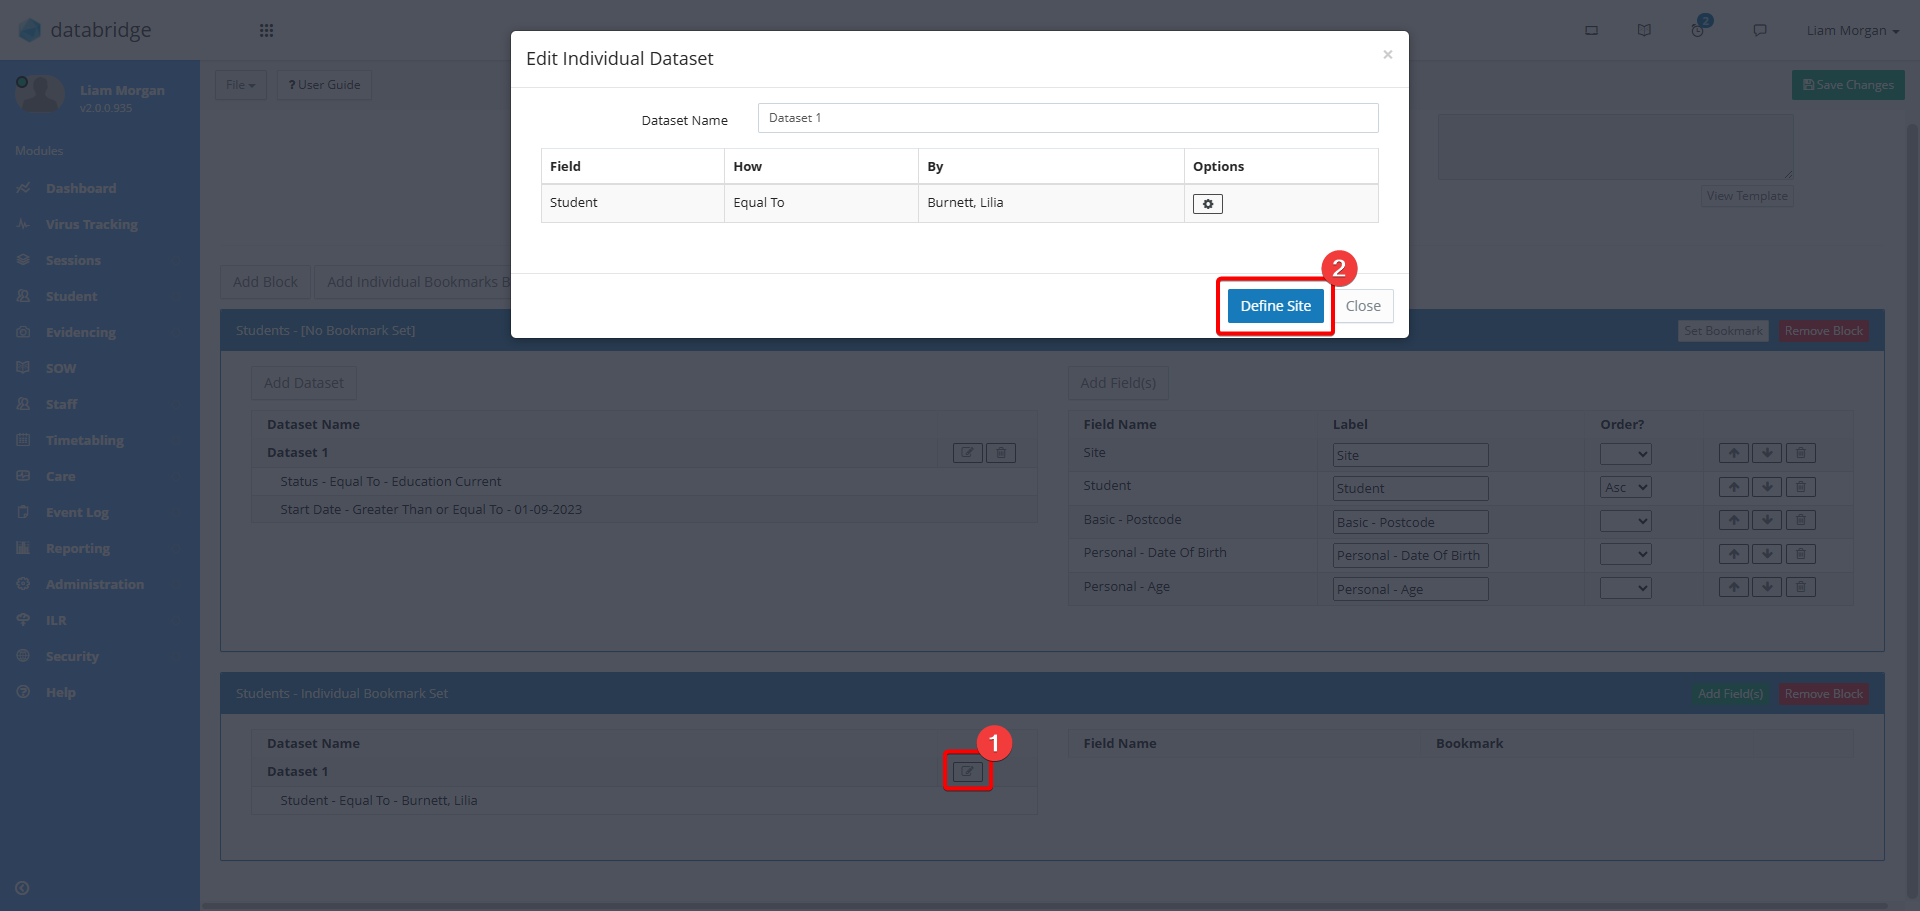Edit Dataset 1 in the No Bookmark Set block
1920x911 pixels.
(x=967, y=453)
